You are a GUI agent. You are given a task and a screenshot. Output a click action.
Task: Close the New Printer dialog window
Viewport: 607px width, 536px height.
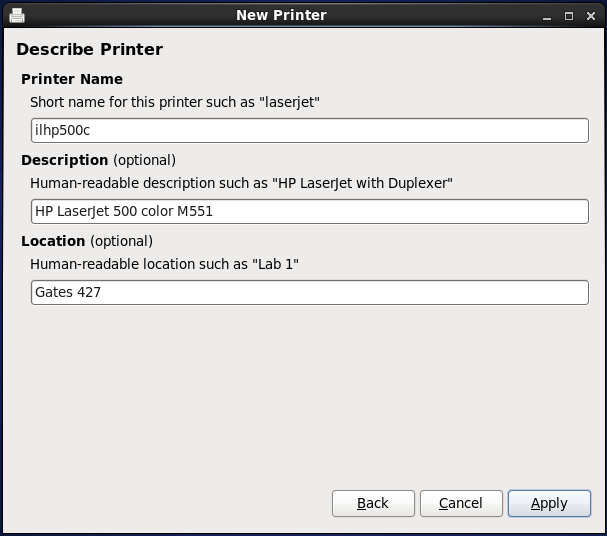click(x=590, y=16)
